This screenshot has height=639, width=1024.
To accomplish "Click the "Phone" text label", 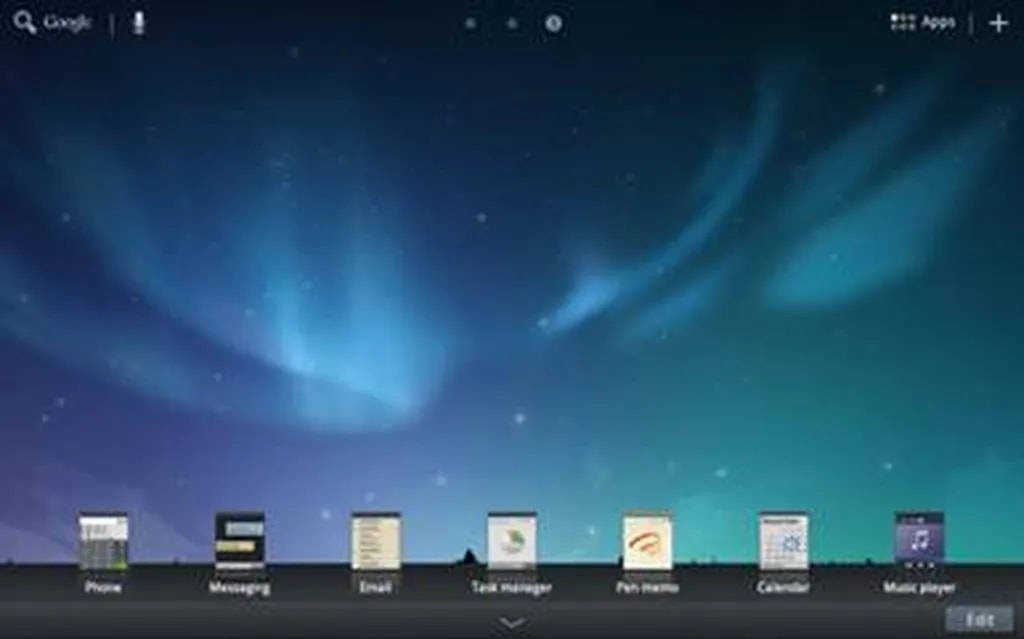I will click(104, 588).
